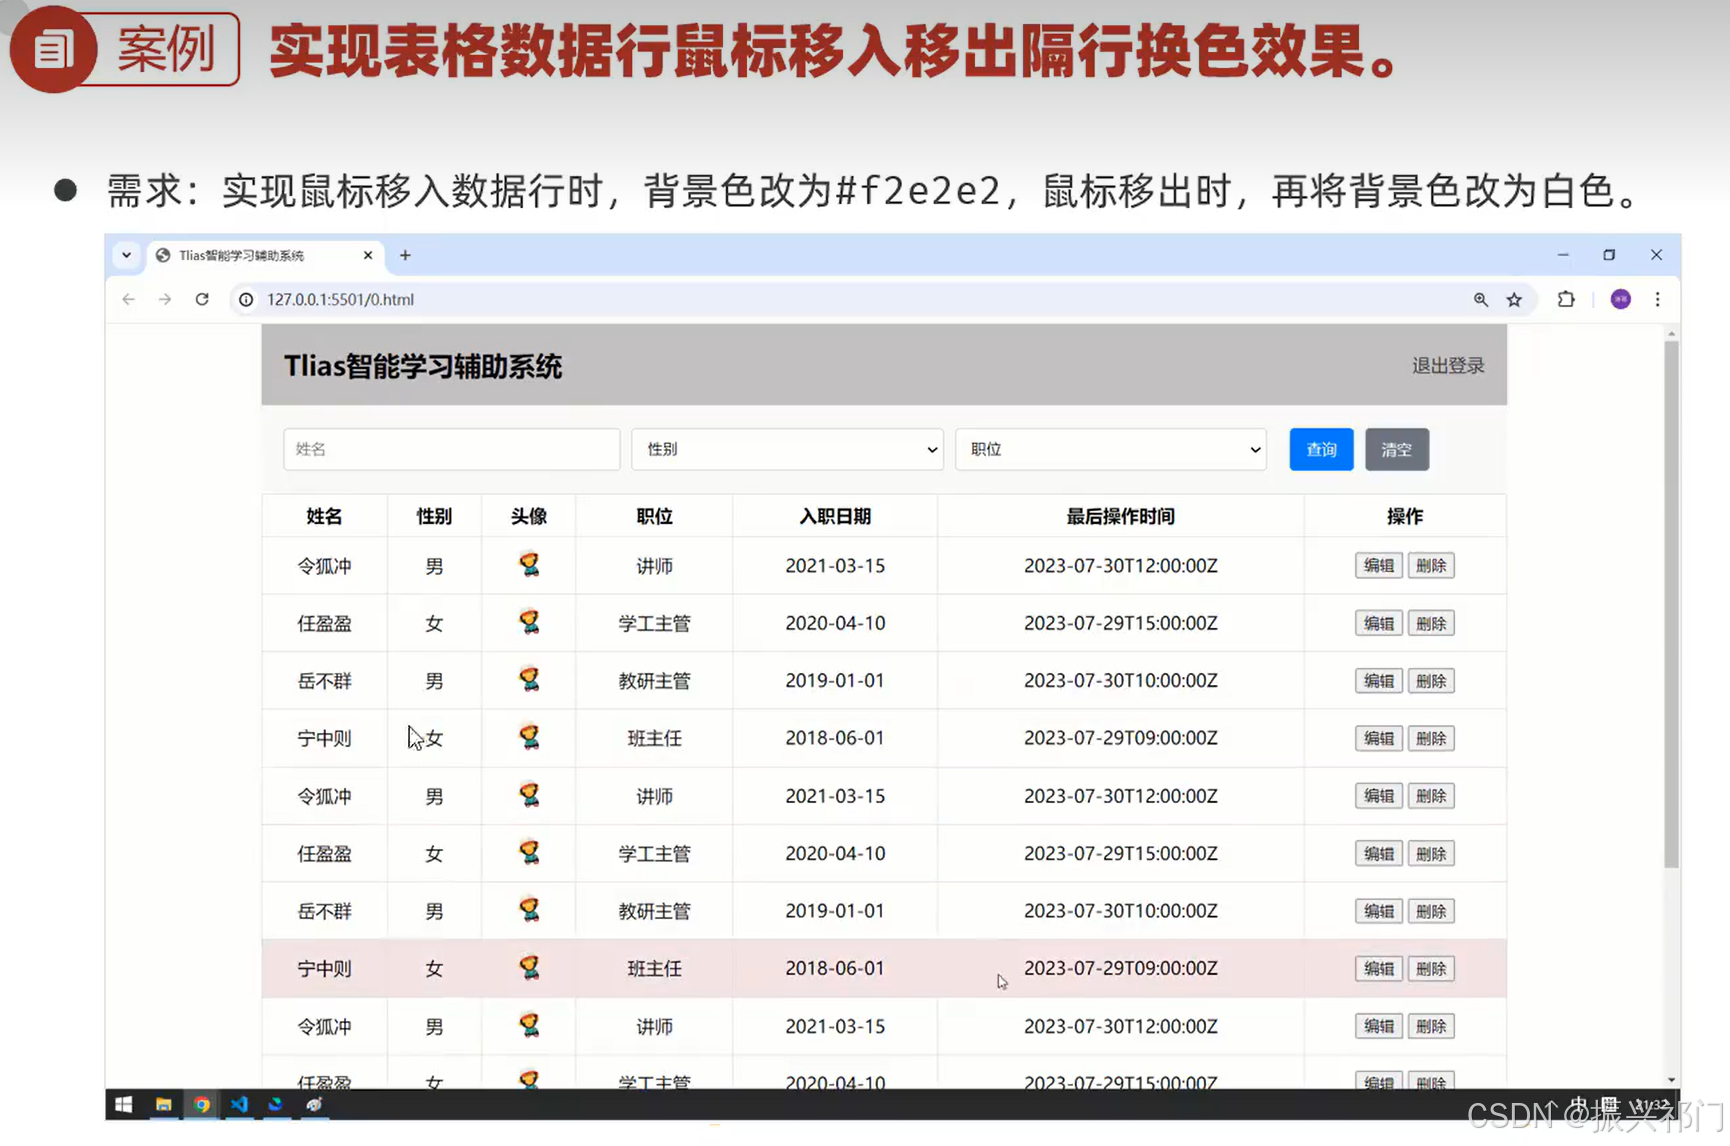Open the 职位 filter dropdown
Screen dimensions: 1730x1146
pos(1111,449)
